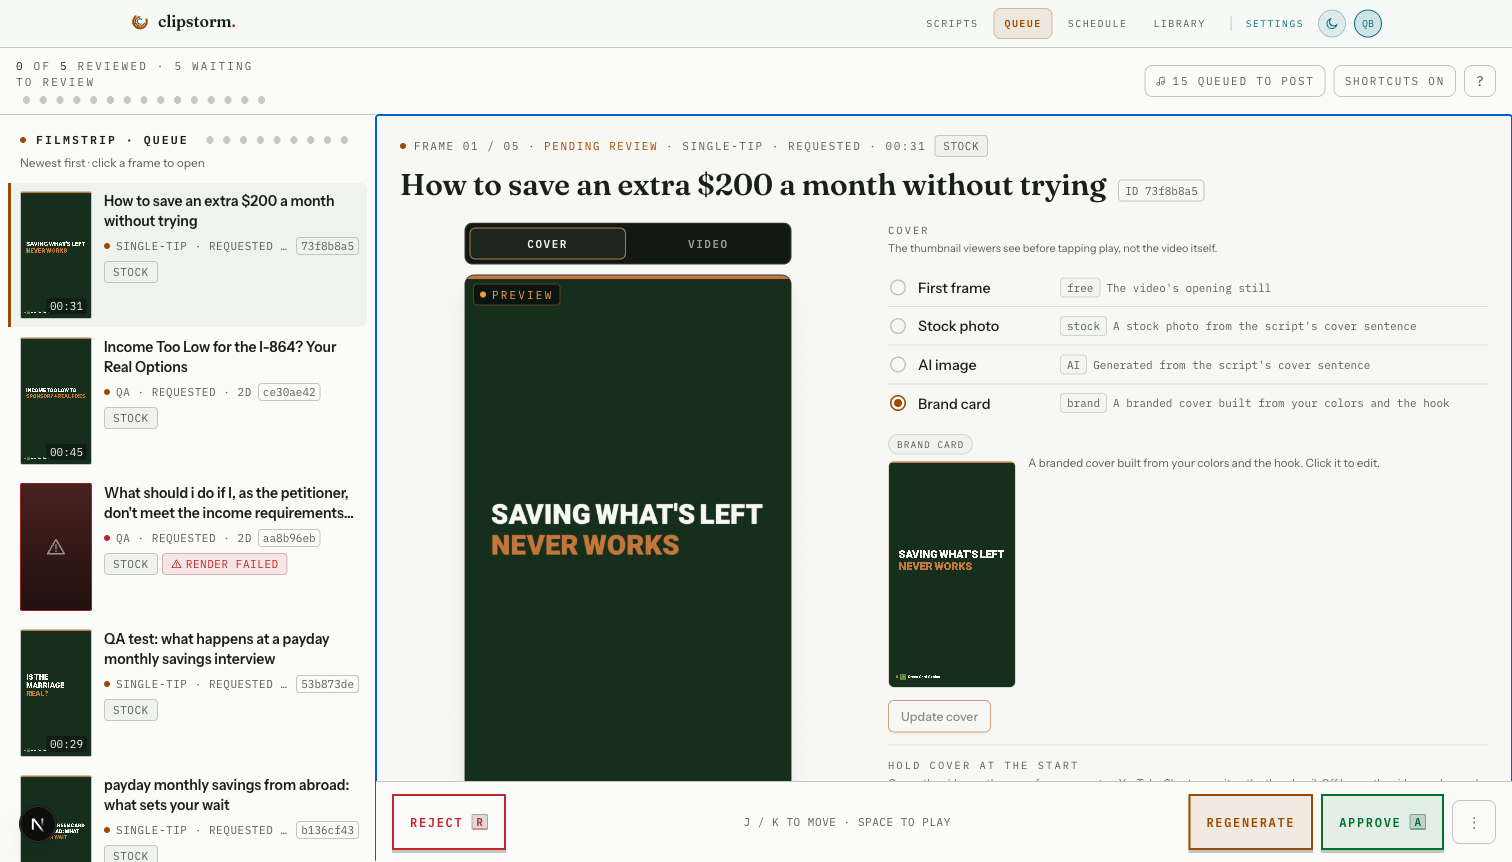Switch preview to the Cover tab
The width and height of the screenshot is (1512, 862).
click(547, 244)
